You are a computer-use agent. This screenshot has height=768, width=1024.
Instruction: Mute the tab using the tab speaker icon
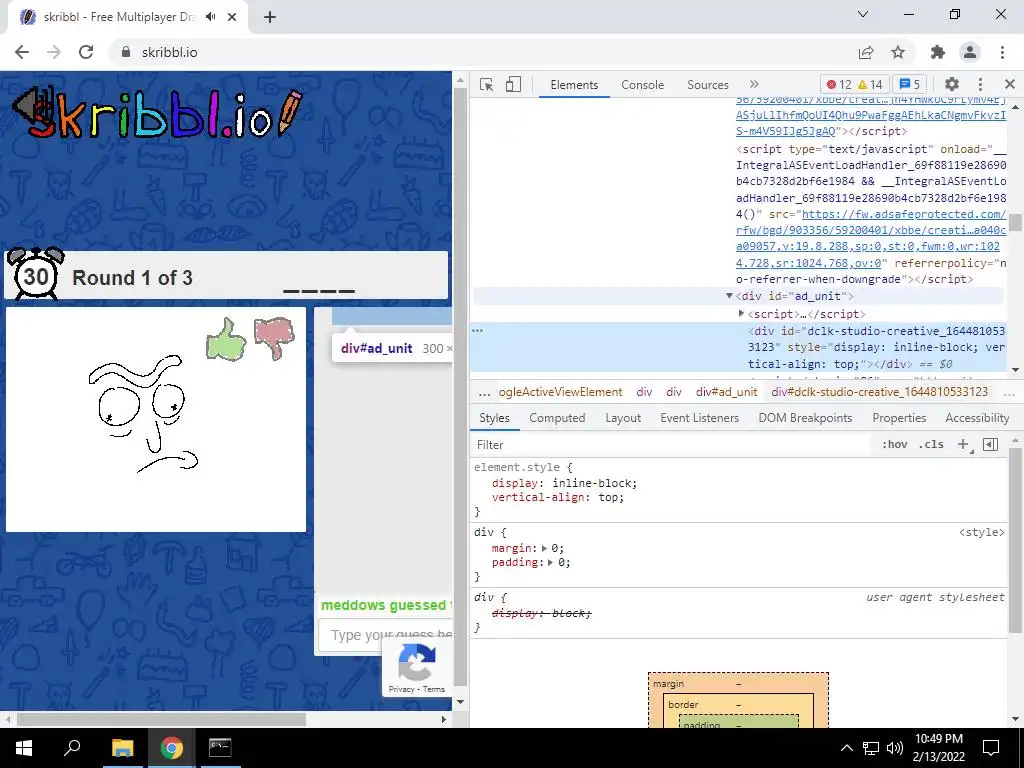(x=210, y=17)
